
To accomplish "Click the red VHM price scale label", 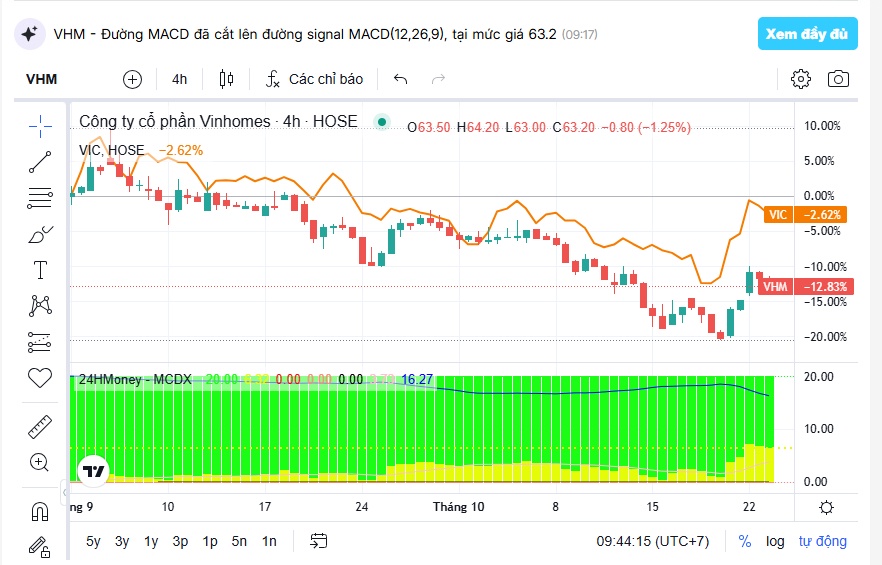I will (806, 286).
